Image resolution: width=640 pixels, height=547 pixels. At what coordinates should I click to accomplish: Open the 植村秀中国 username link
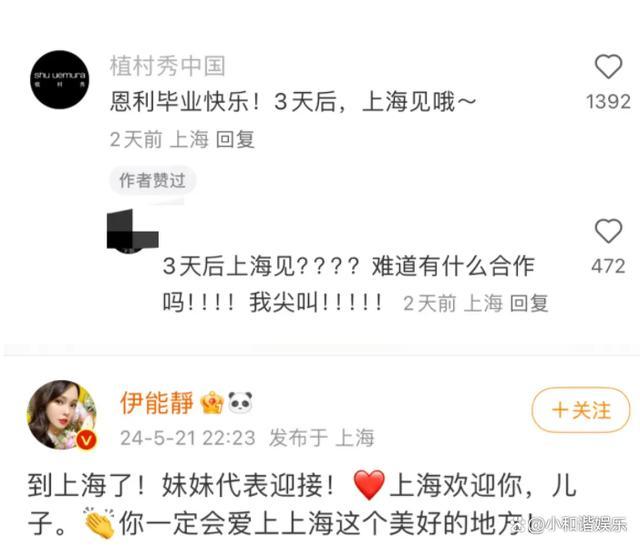click(167, 66)
